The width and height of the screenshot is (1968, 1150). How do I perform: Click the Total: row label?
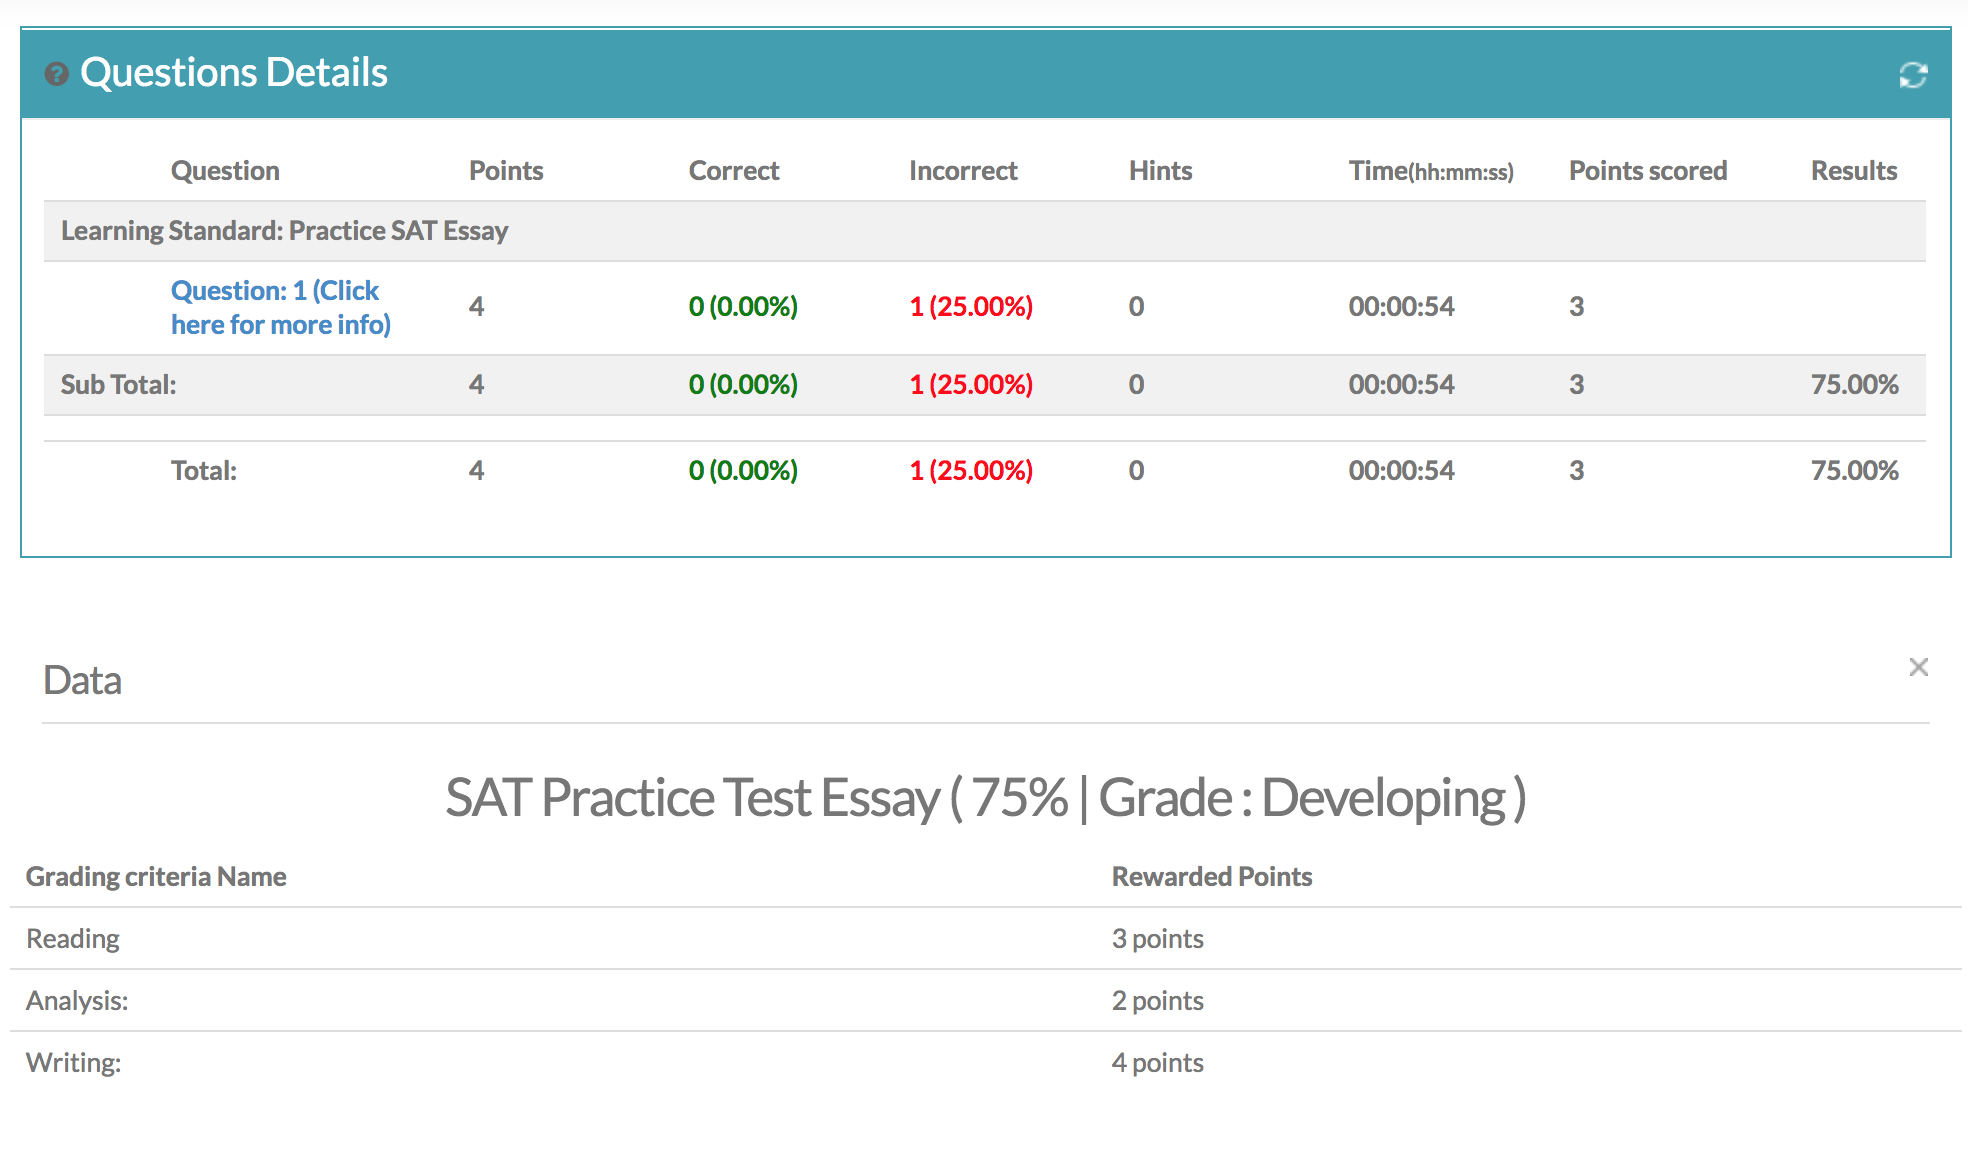click(204, 471)
